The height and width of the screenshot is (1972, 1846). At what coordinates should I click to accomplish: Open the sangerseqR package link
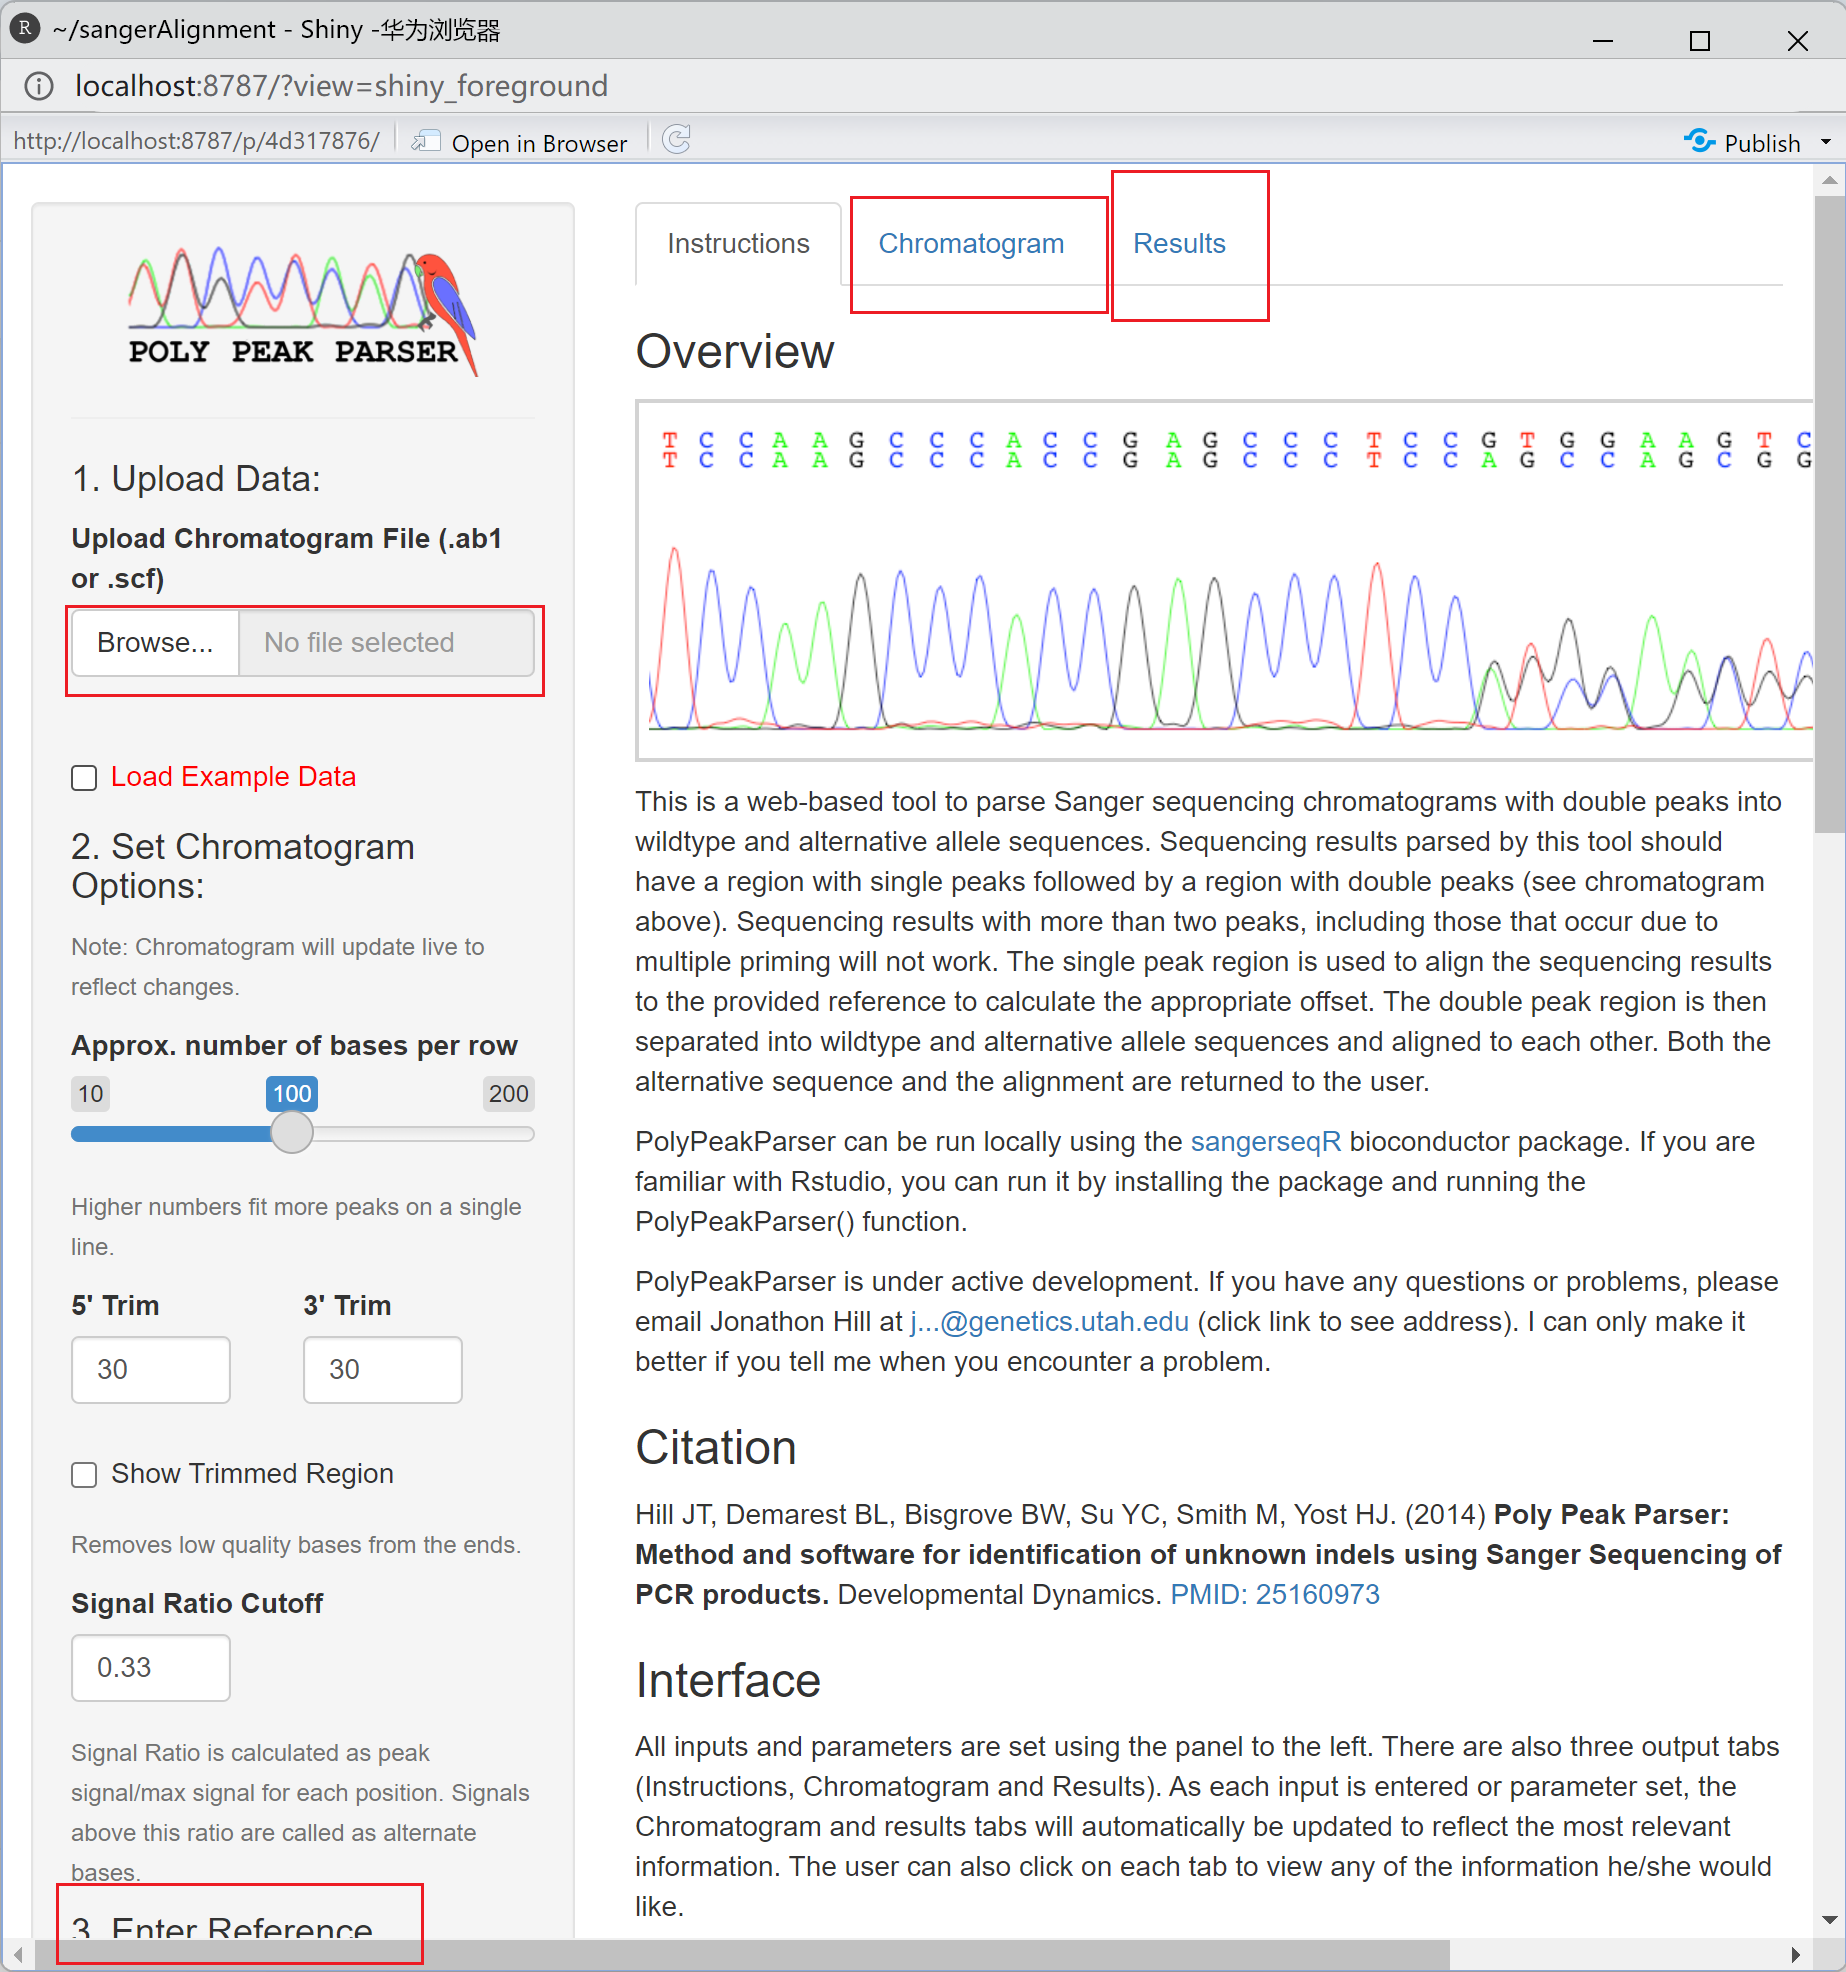click(1264, 1141)
